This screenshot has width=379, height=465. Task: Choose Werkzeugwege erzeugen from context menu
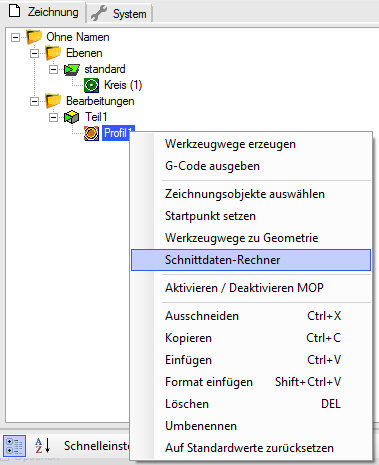pos(251,144)
